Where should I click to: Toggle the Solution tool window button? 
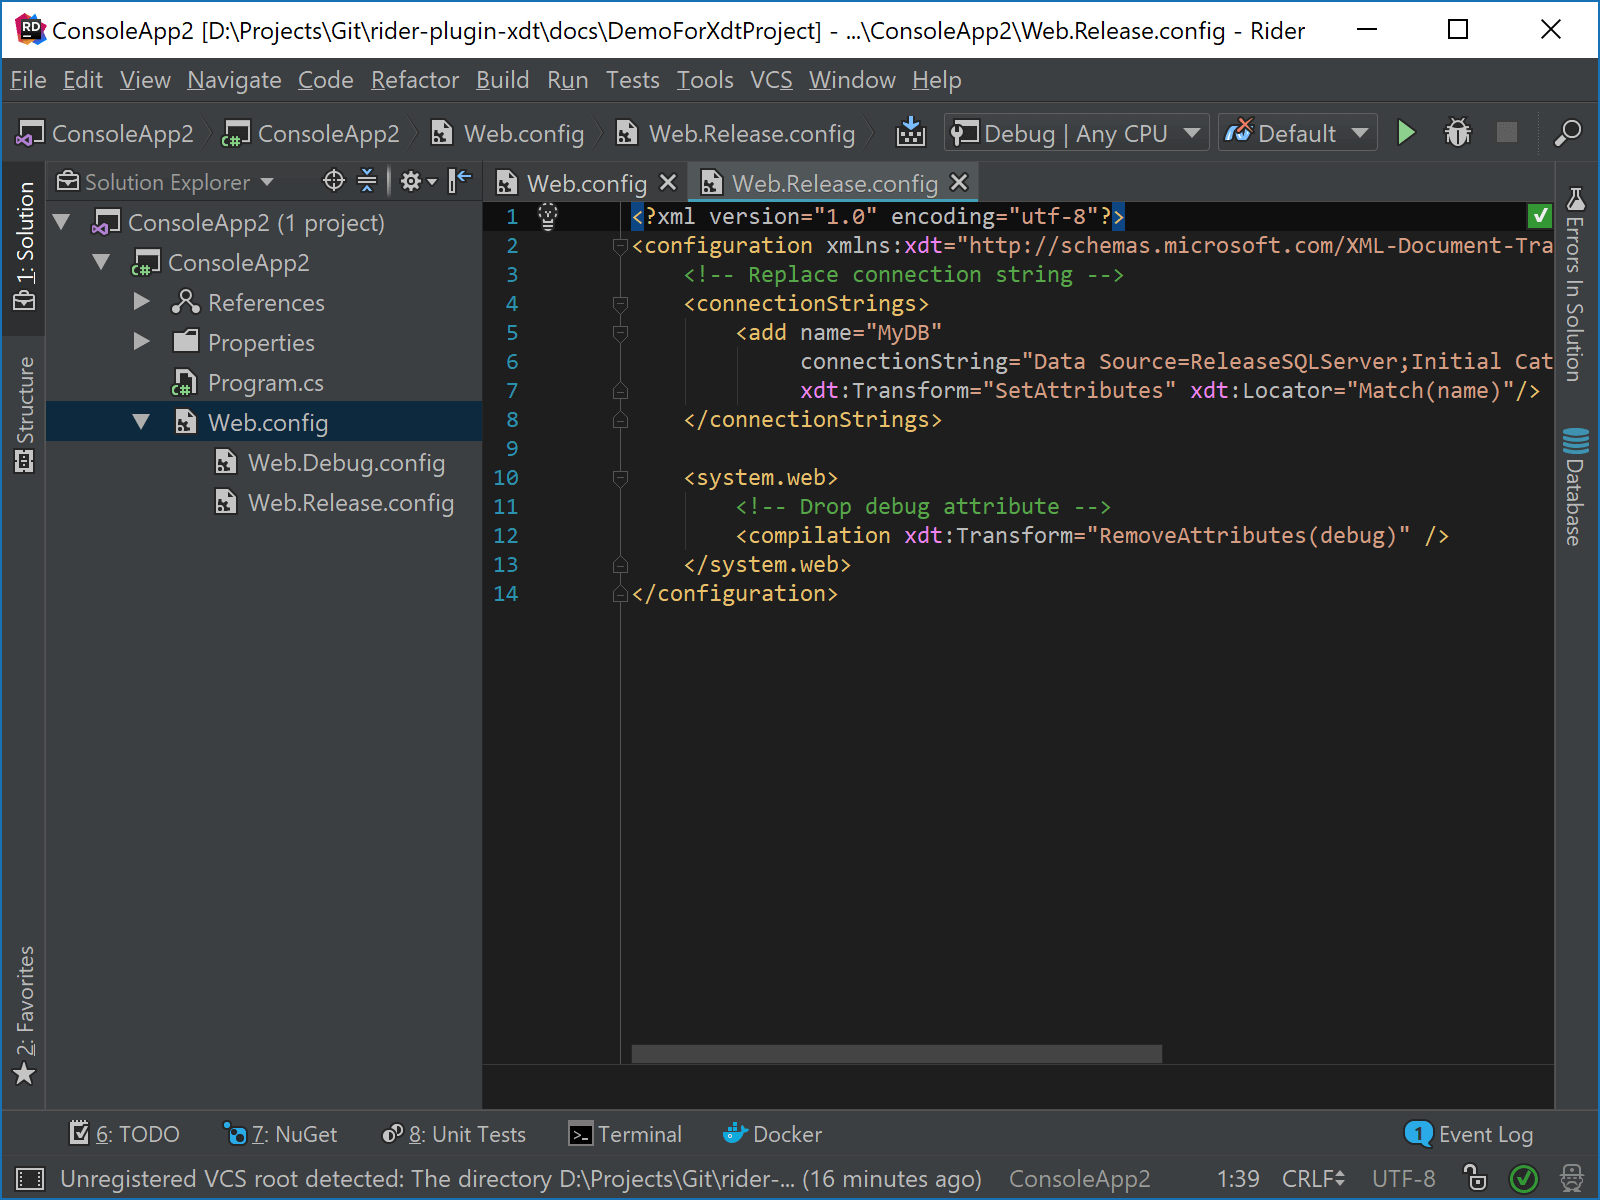pos(25,246)
